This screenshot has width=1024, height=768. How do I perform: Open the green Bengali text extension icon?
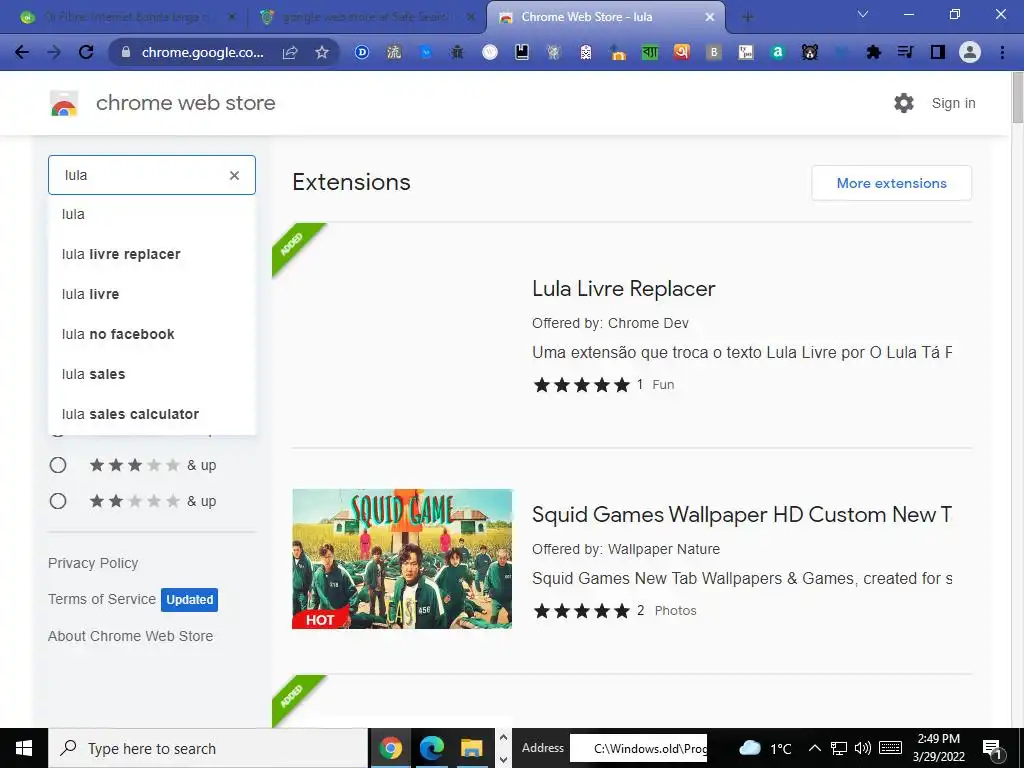pyautogui.click(x=650, y=52)
